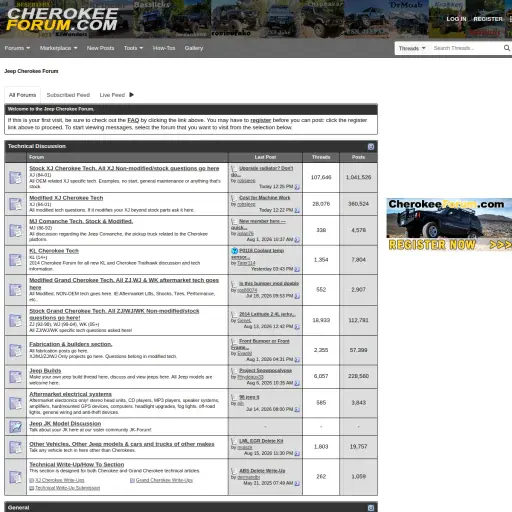The image size is (512, 512).
Task: Open the Forums dropdown menu
Action: 17,48
